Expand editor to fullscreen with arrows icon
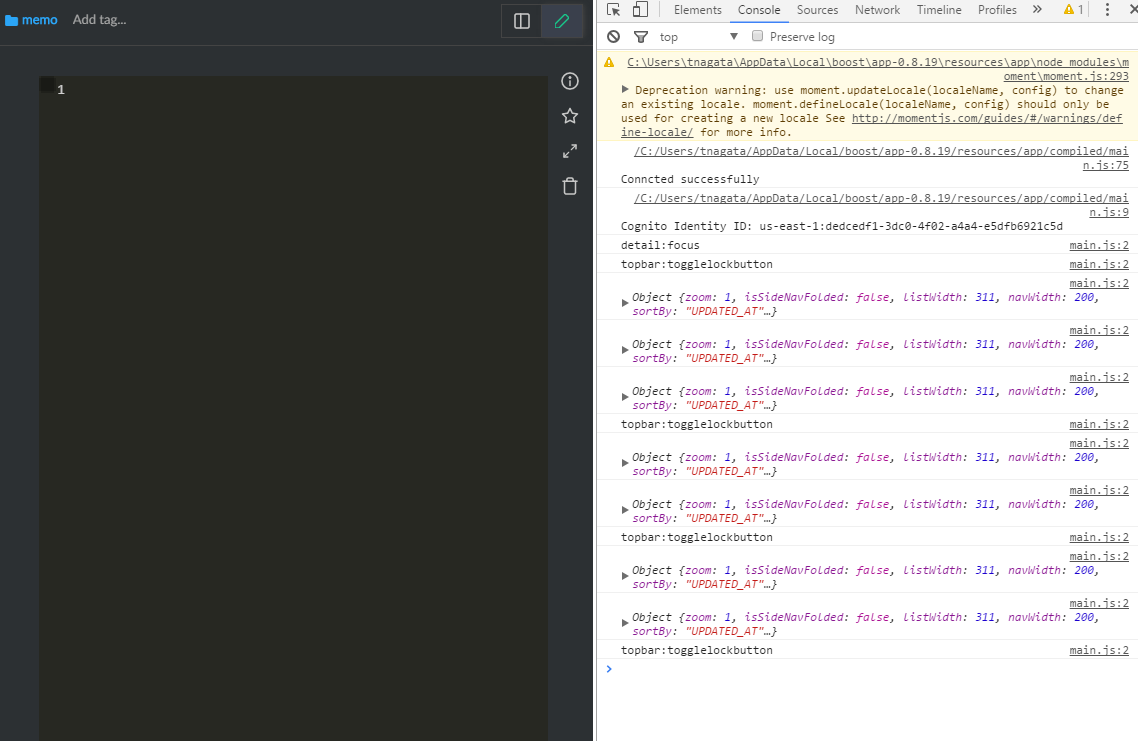 click(570, 151)
